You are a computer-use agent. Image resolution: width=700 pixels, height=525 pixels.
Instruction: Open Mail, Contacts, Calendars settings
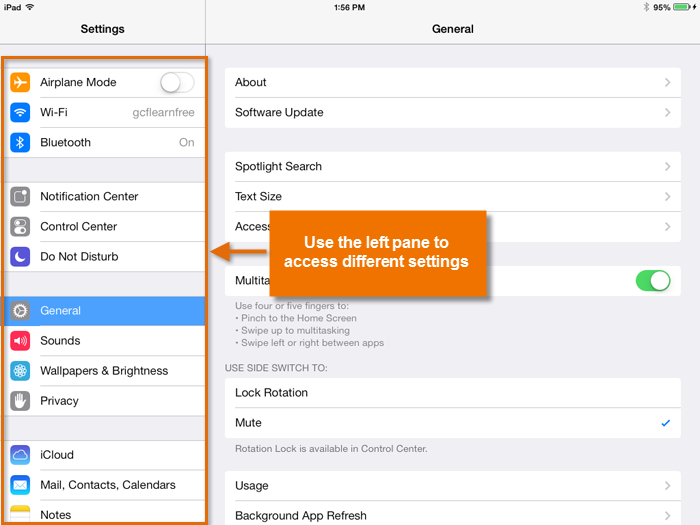tap(105, 485)
